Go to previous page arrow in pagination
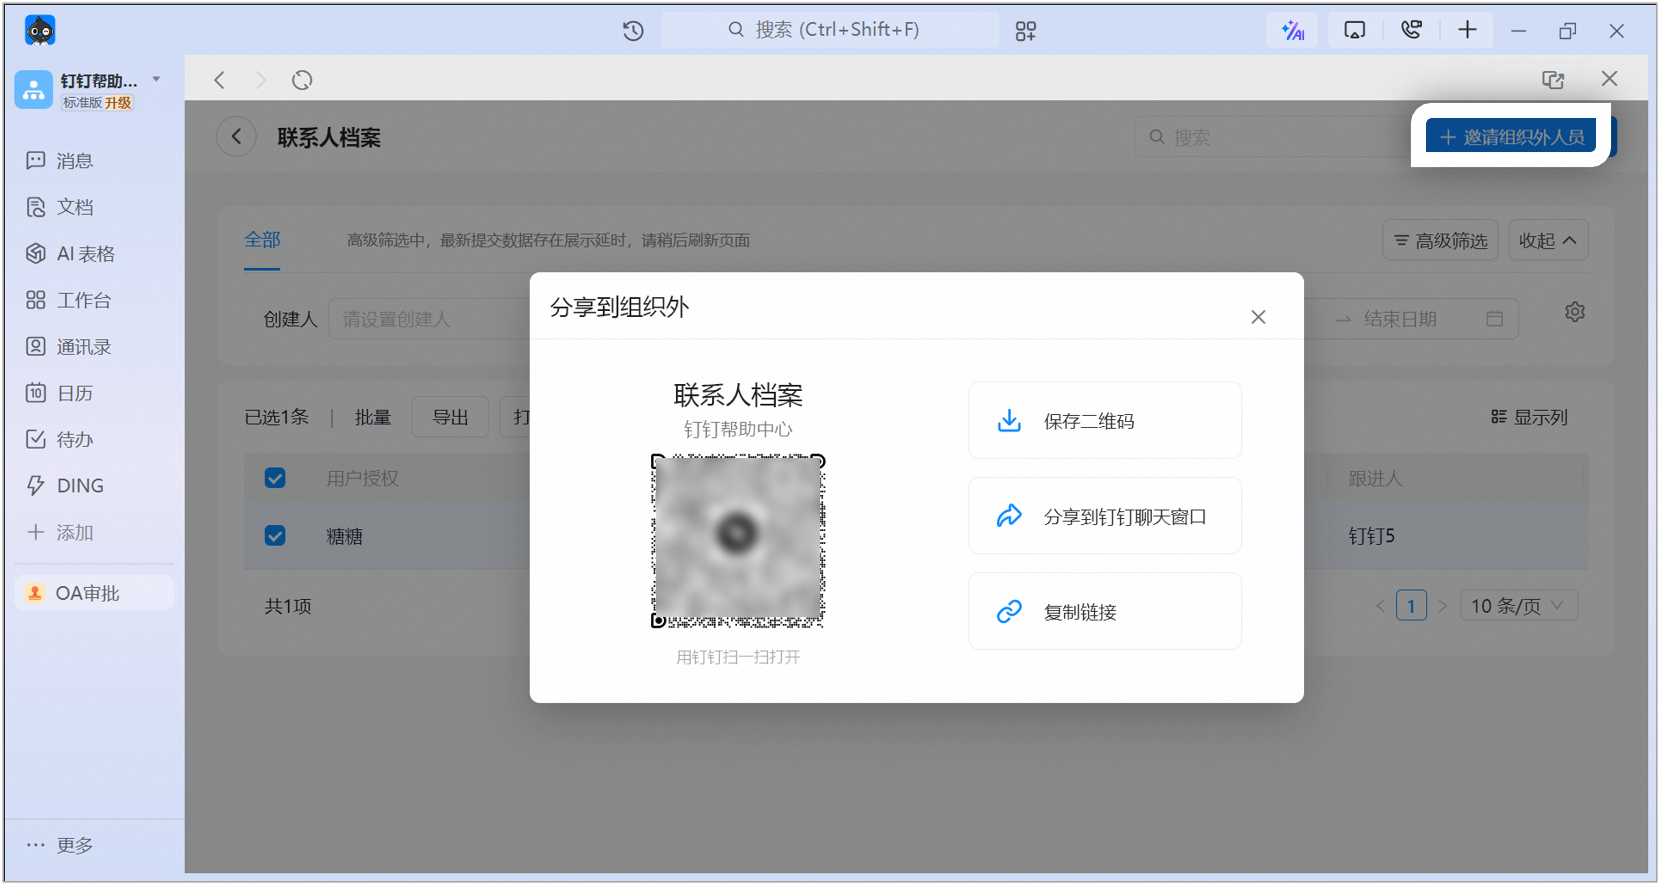The height and width of the screenshot is (886, 1662). tap(1380, 606)
